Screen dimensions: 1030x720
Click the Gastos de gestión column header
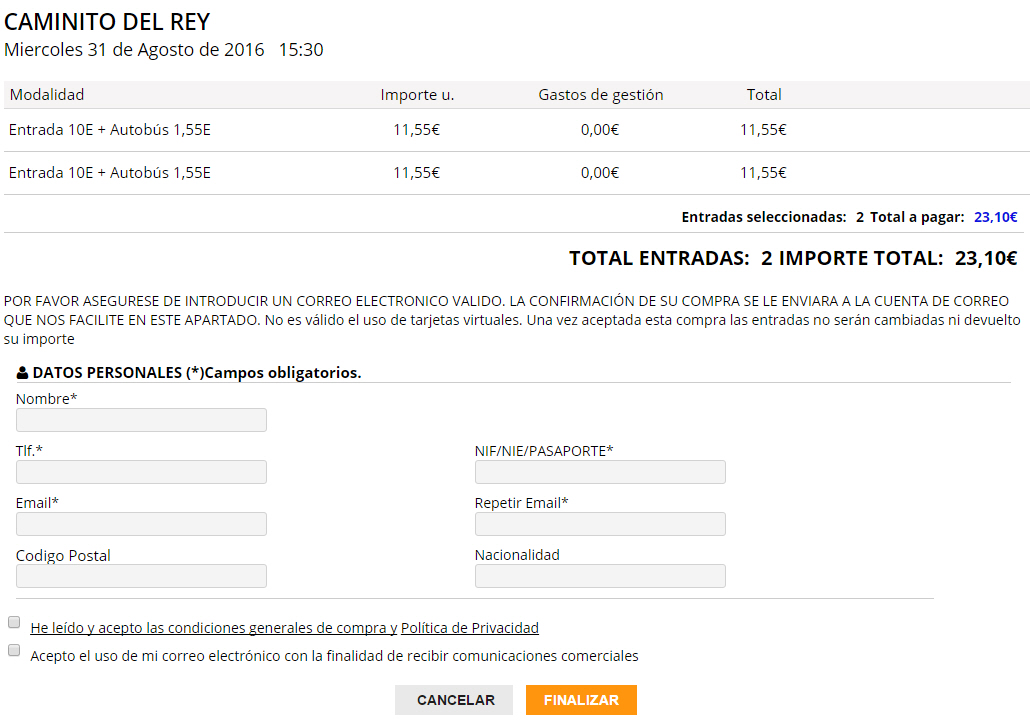[600, 95]
